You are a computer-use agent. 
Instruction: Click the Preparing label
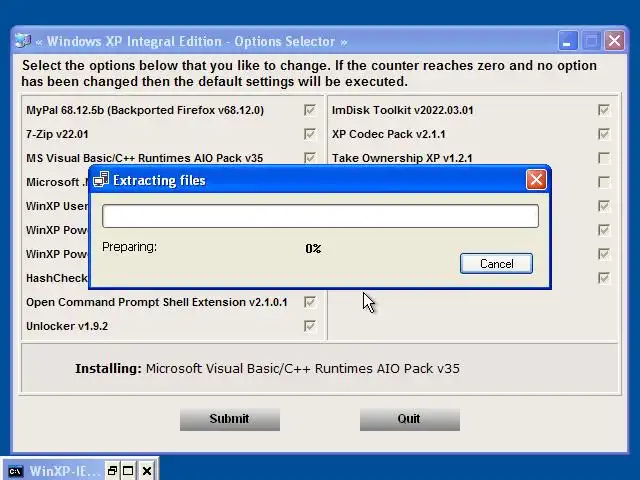pos(129,247)
